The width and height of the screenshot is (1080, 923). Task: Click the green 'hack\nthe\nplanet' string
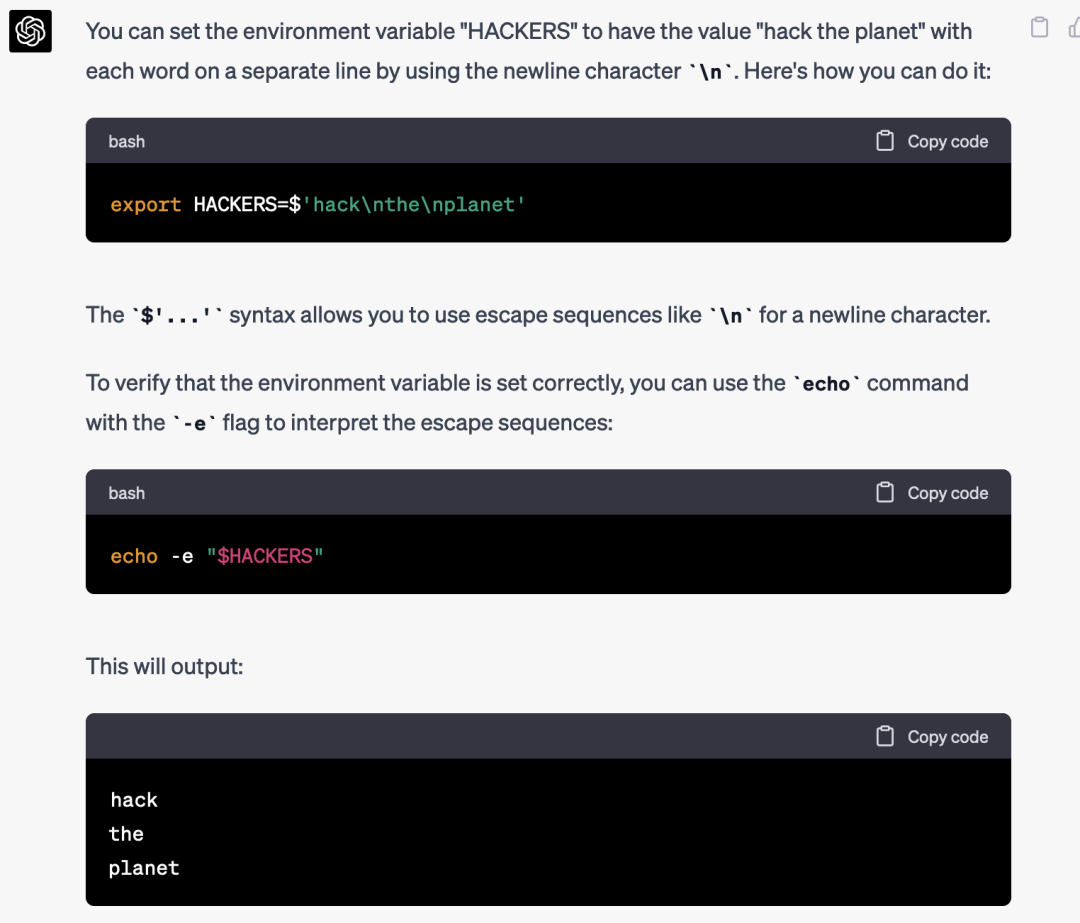point(420,205)
